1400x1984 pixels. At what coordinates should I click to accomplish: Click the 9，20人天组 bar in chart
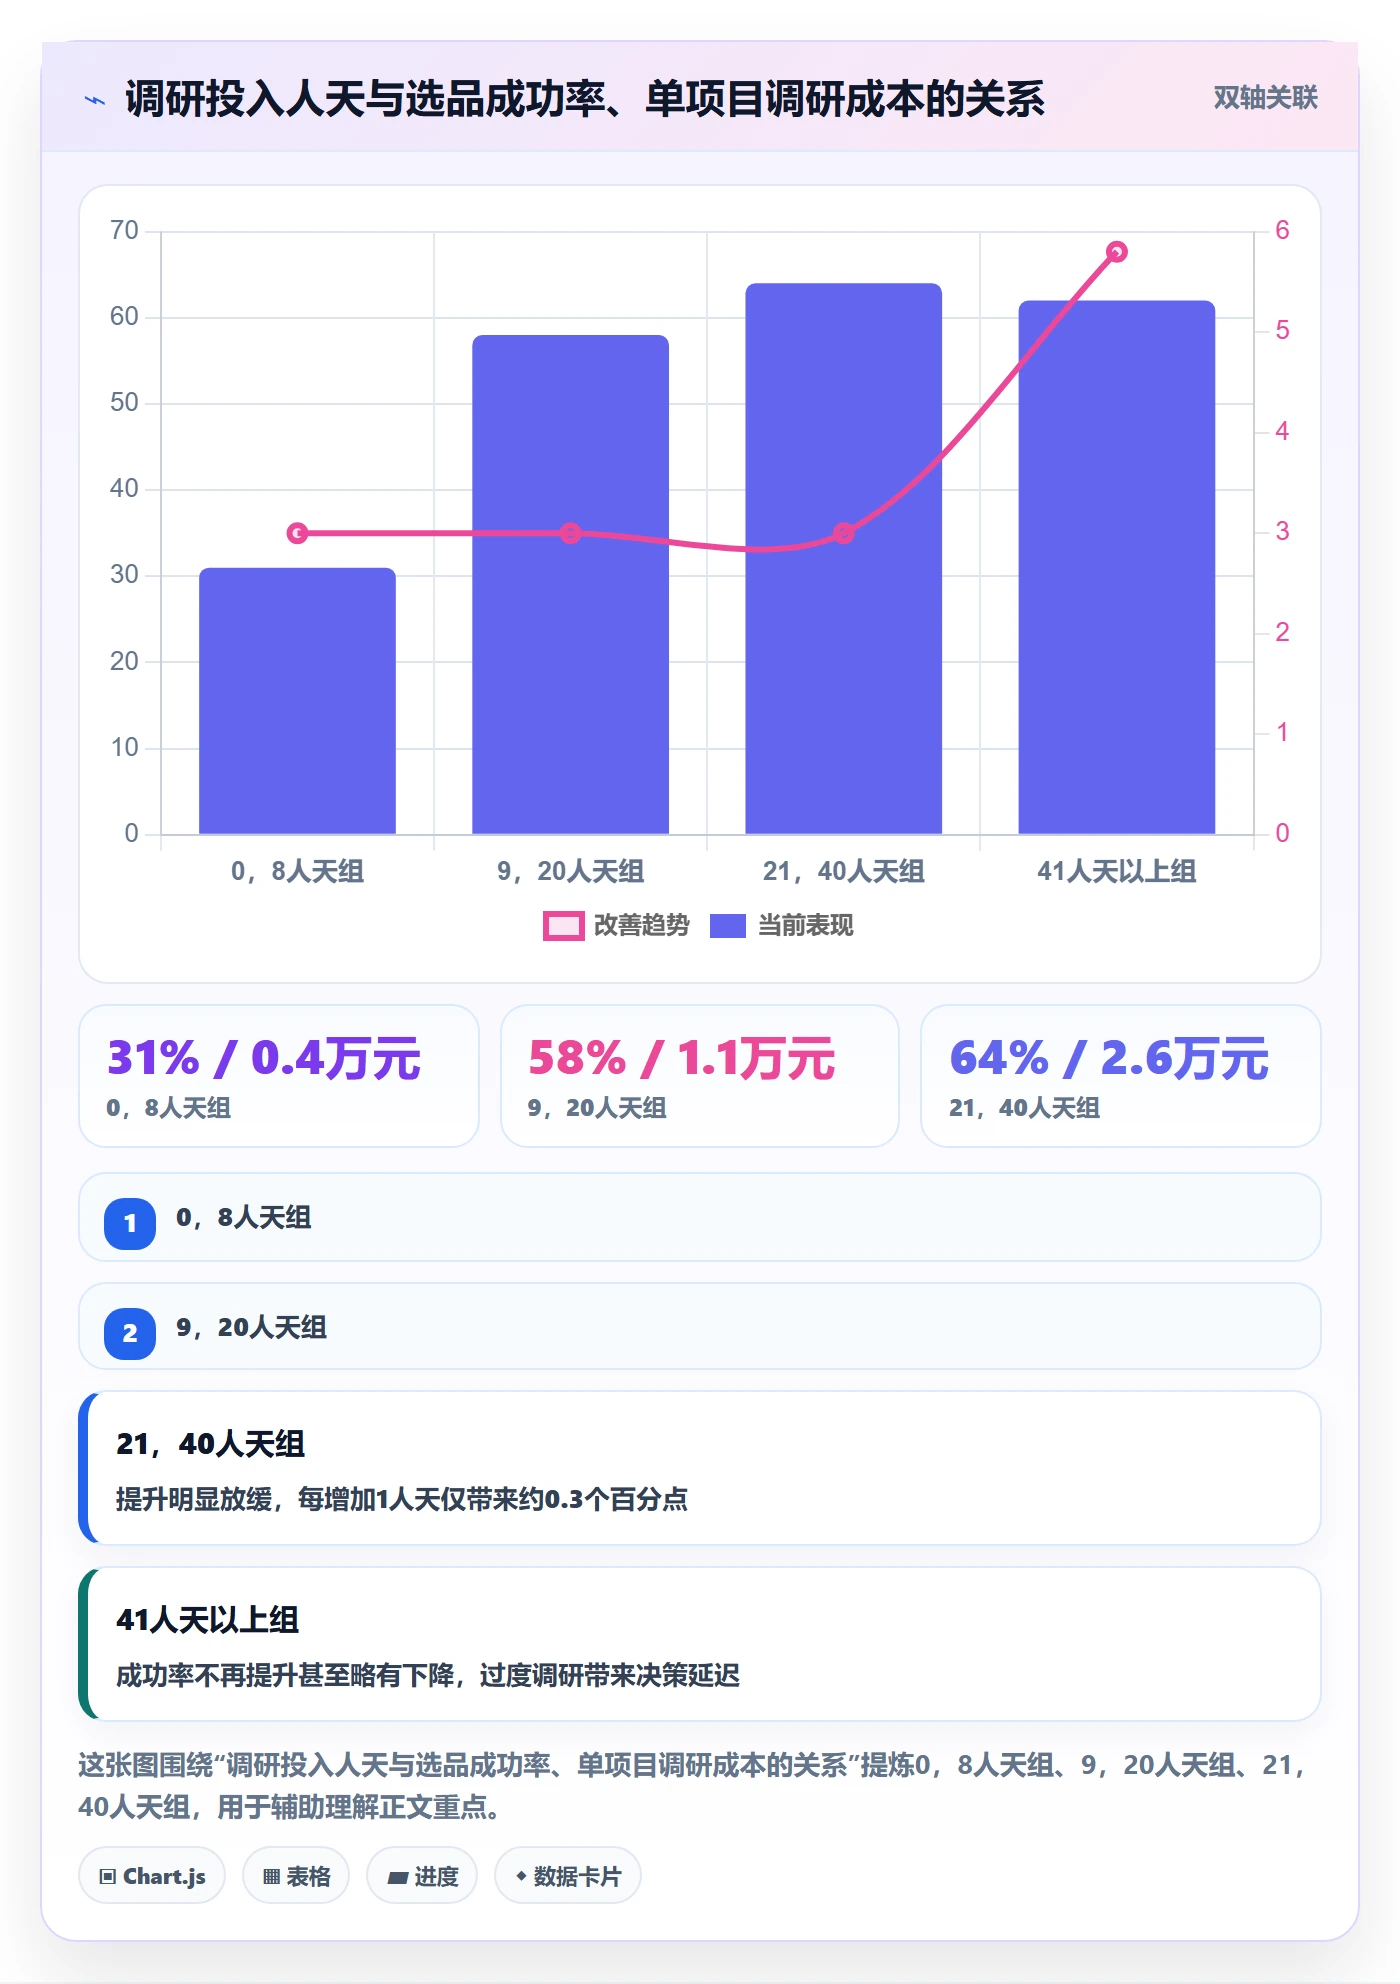coord(570,584)
